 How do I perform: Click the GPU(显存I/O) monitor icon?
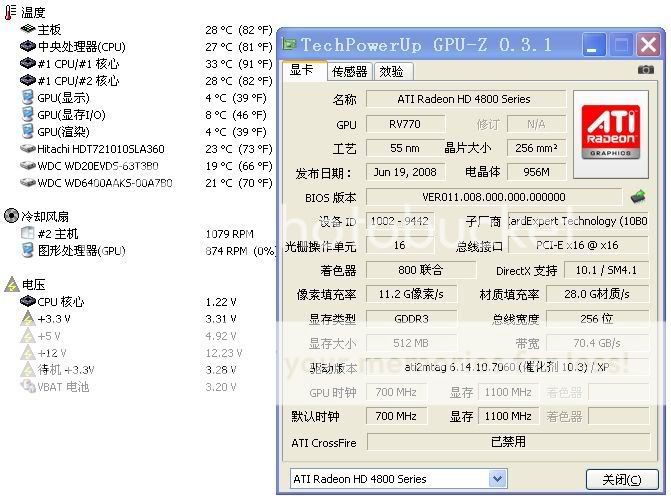27,114
